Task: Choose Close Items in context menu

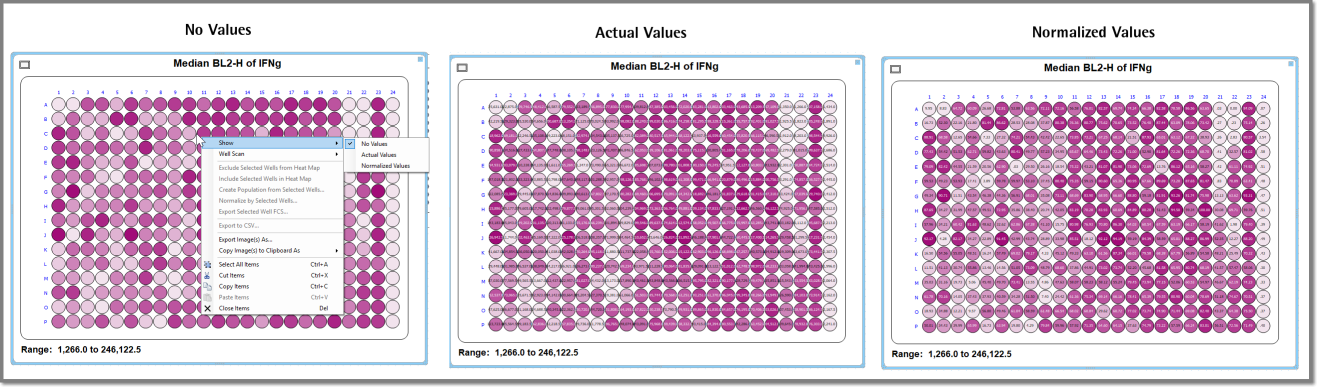Action: [272, 308]
